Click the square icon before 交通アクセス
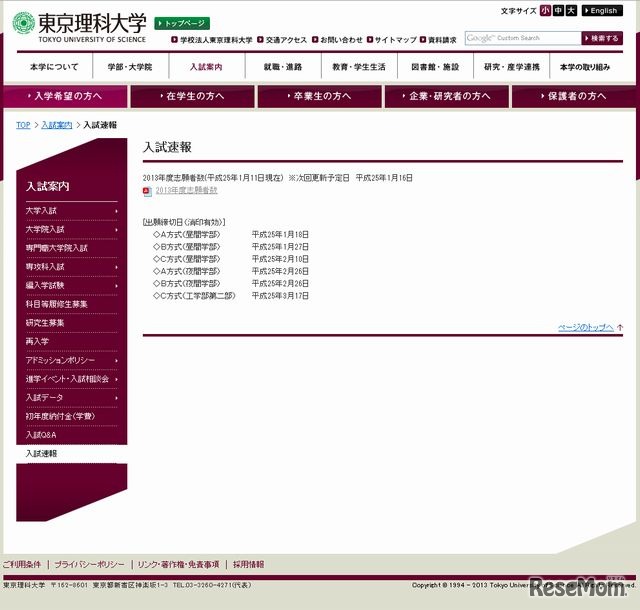640x610 pixels. click(260, 40)
